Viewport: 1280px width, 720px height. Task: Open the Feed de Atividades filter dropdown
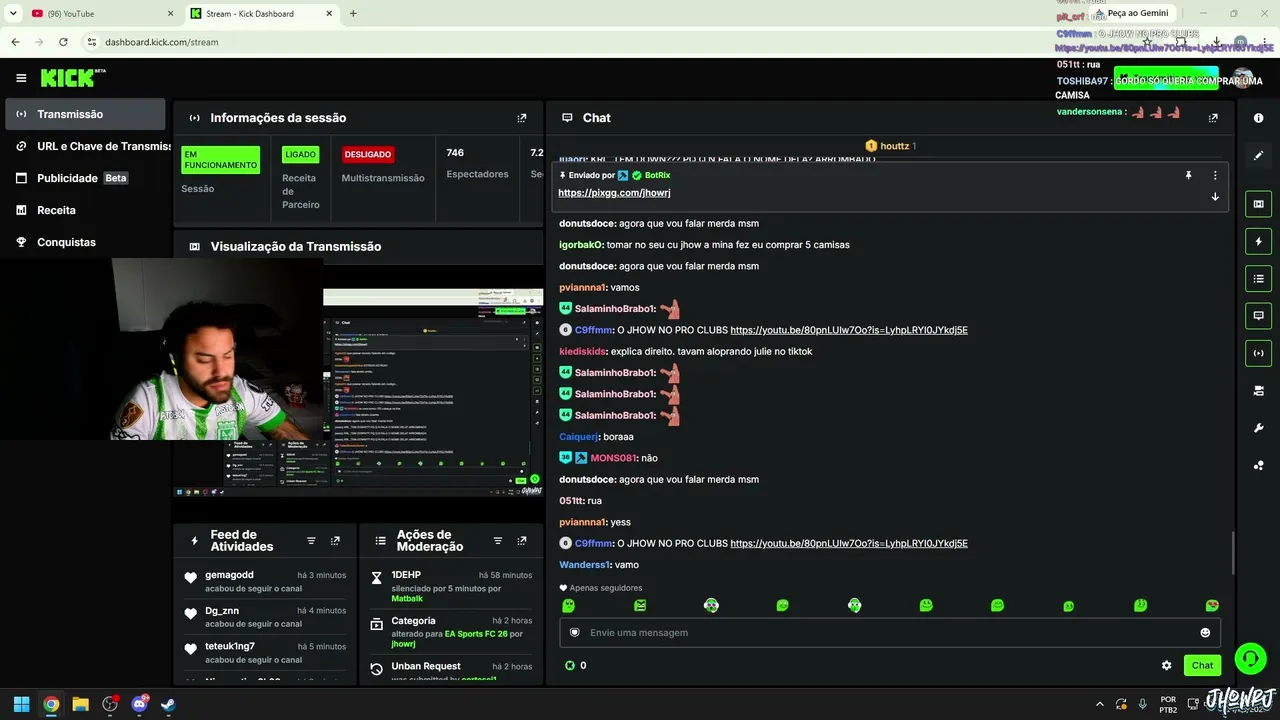(x=311, y=541)
